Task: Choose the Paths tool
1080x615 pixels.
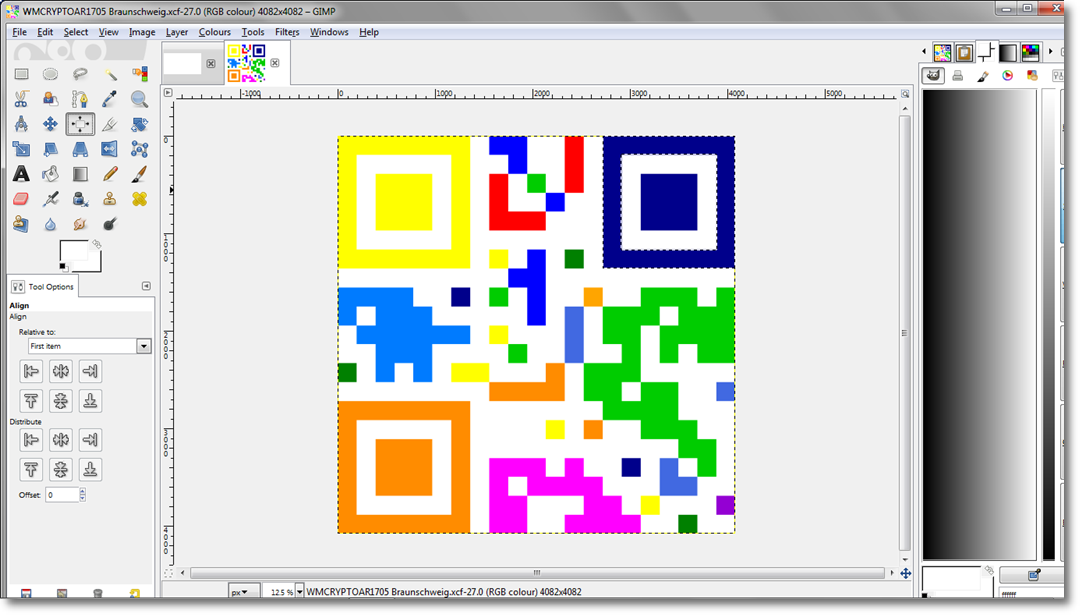Action: pos(80,99)
